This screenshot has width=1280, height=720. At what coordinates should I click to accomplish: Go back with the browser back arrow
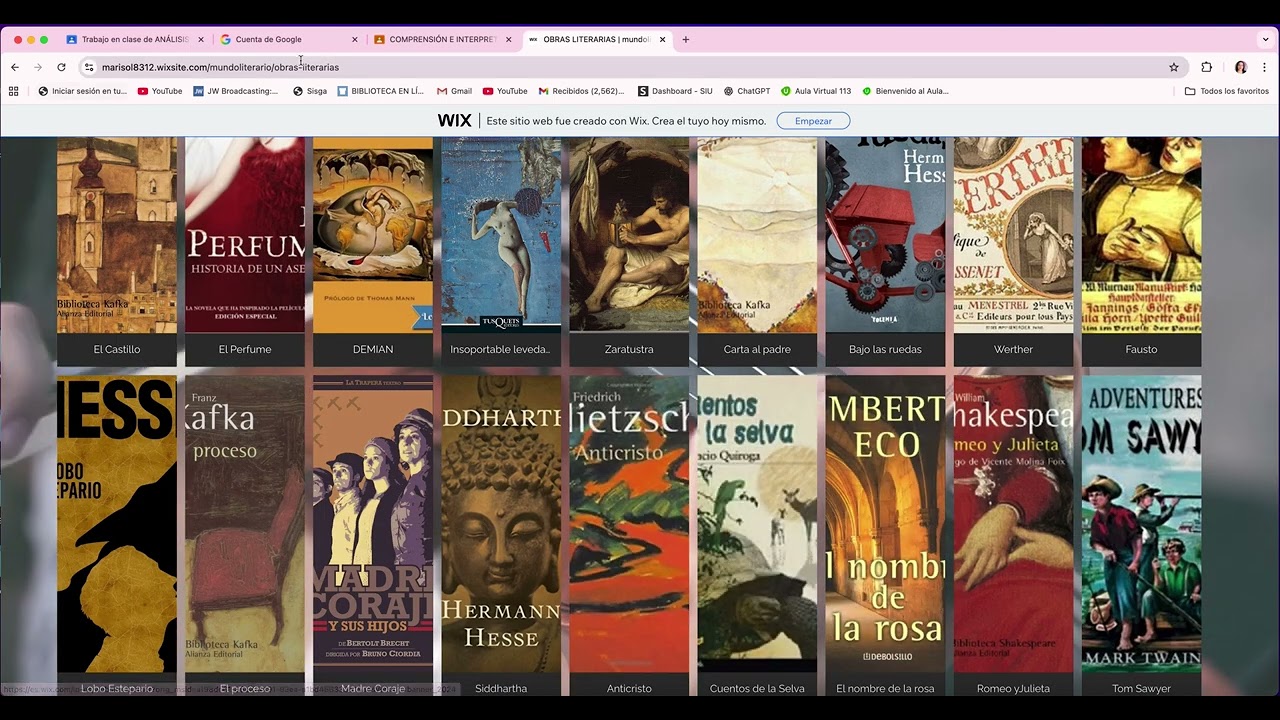tap(15, 67)
